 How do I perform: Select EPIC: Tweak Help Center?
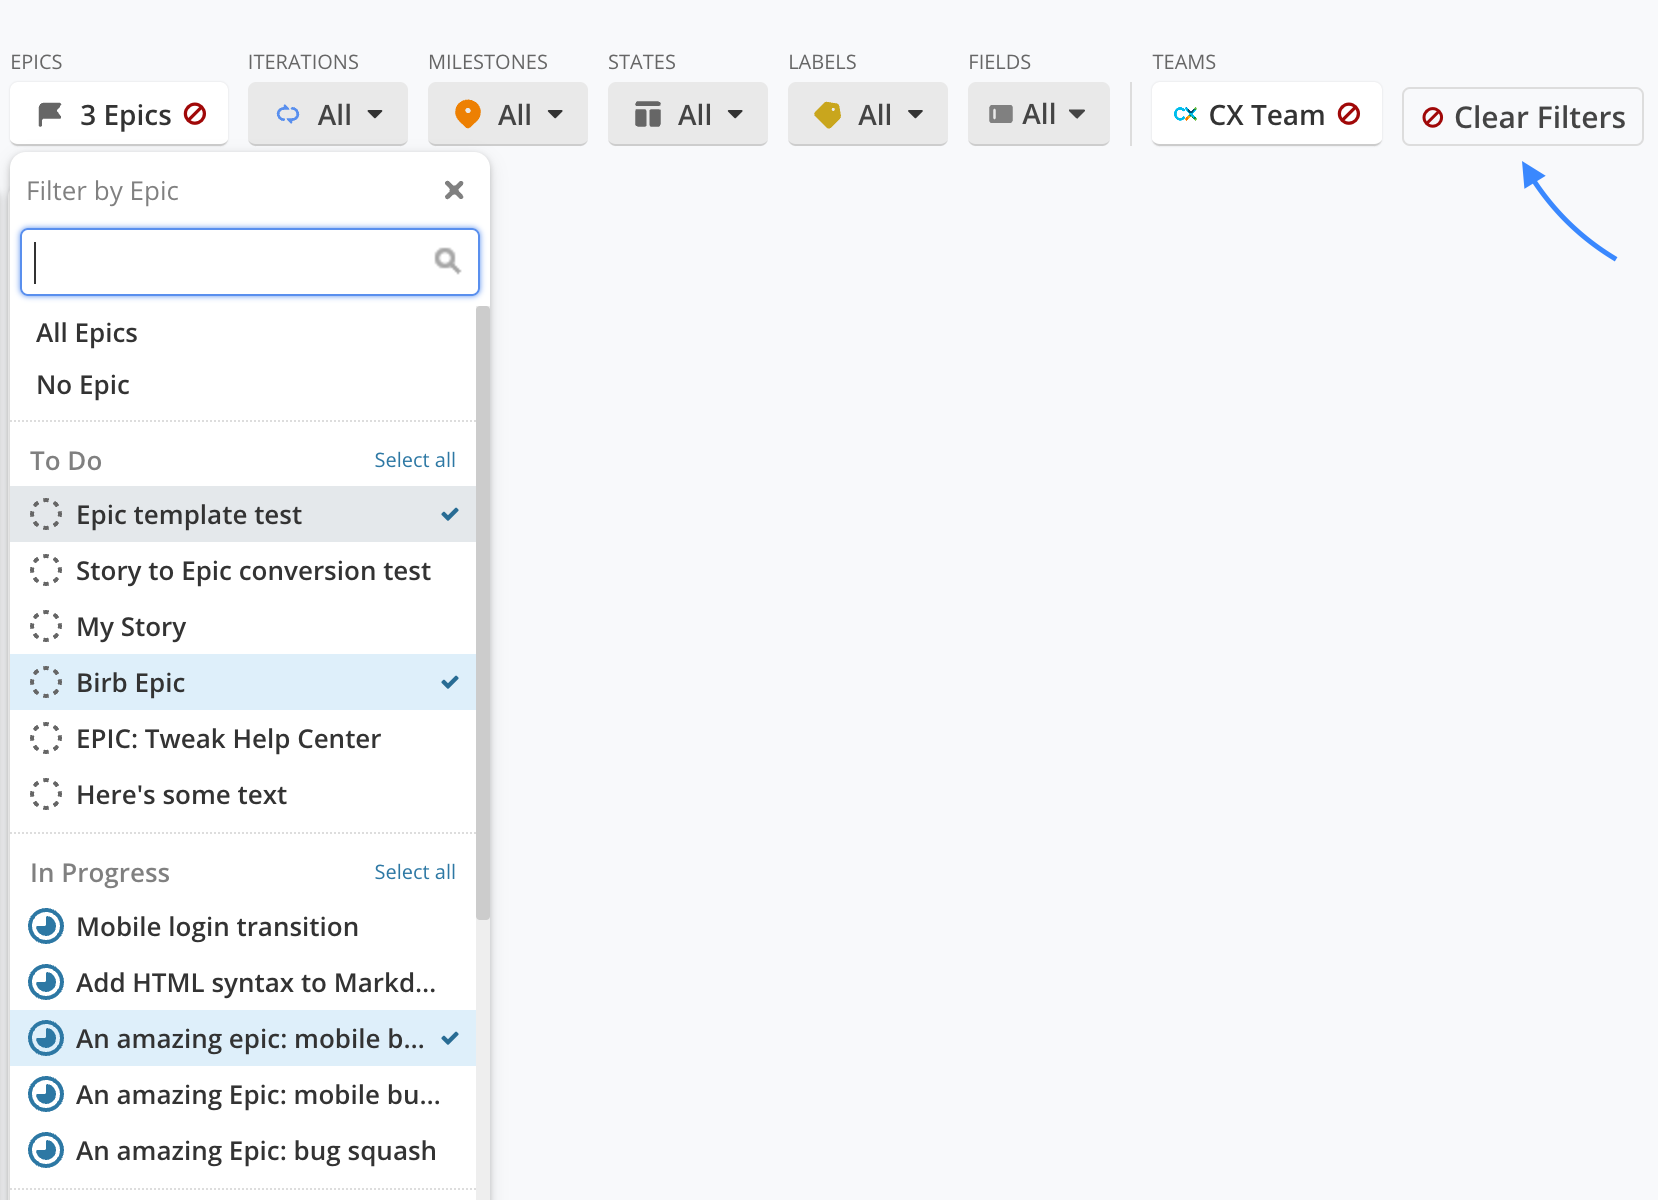click(x=243, y=738)
